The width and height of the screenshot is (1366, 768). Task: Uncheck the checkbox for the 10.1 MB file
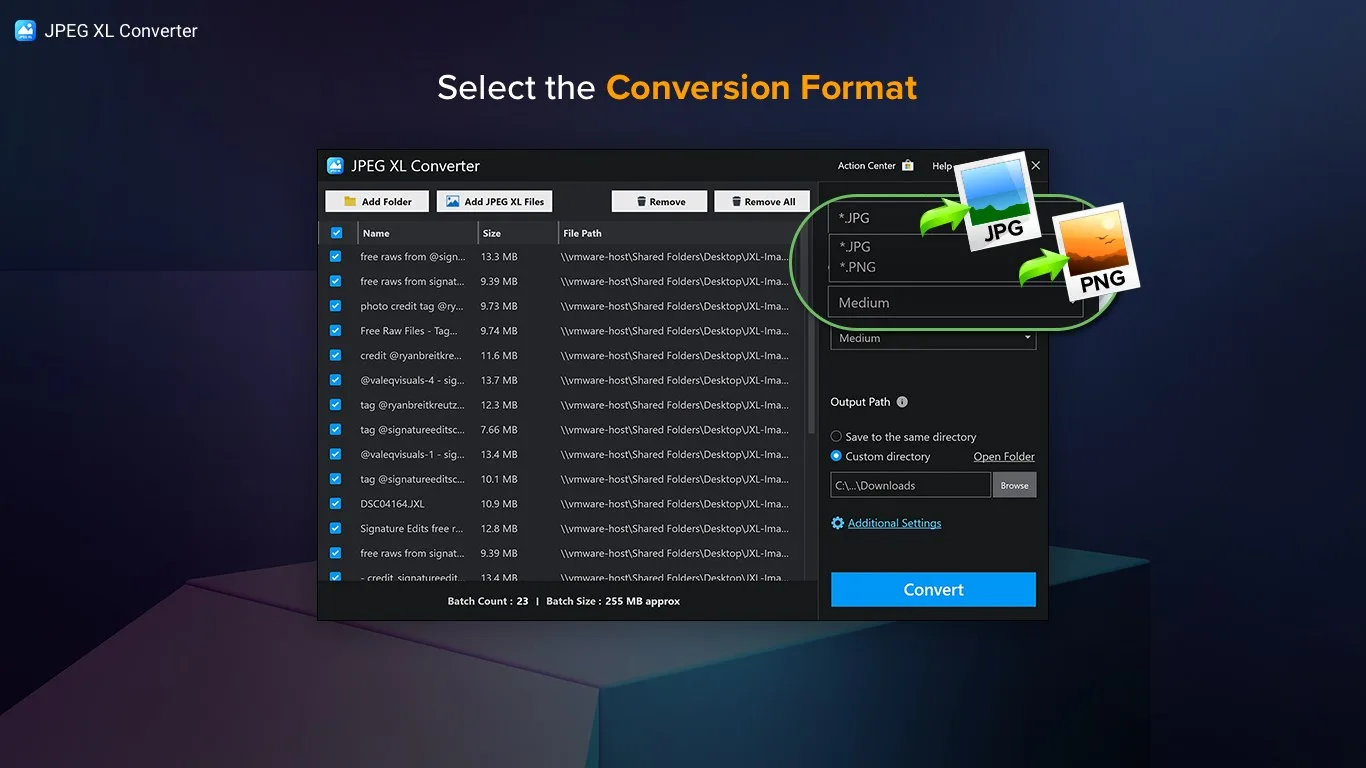point(336,479)
